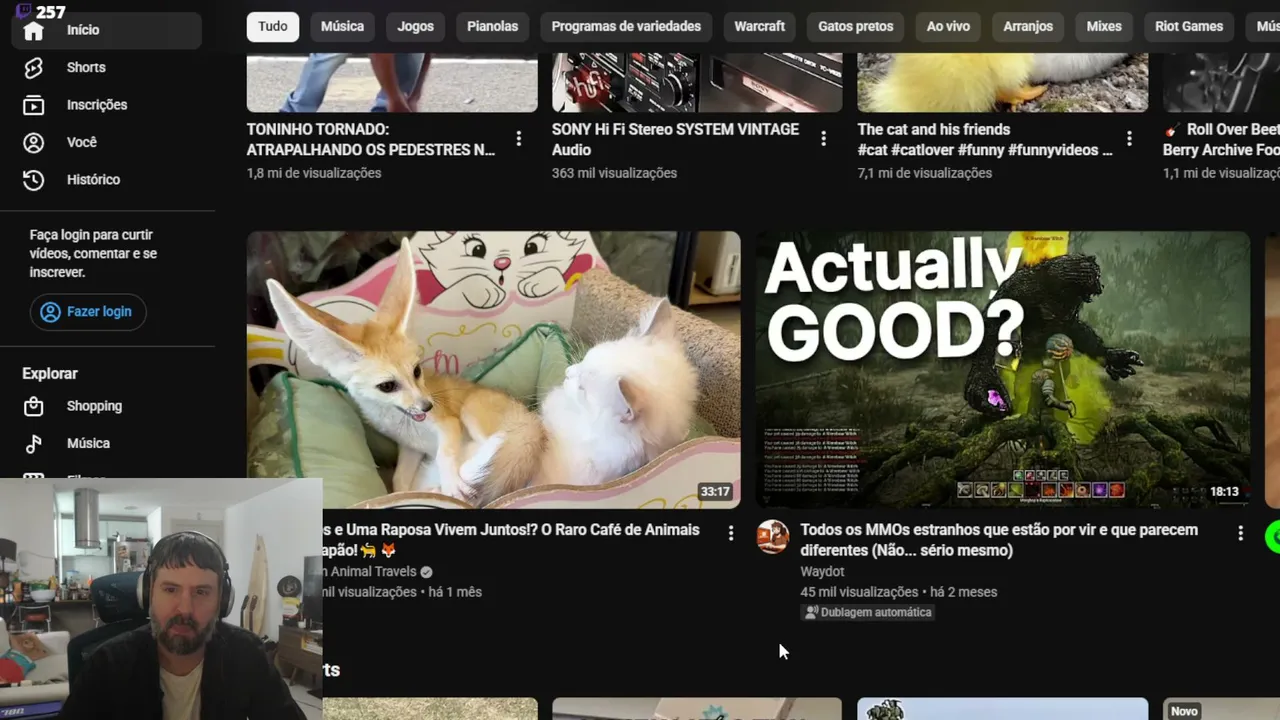Image resolution: width=1280 pixels, height=720 pixels.
Task: Show Ao vivo live videos chip
Action: click(x=948, y=26)
